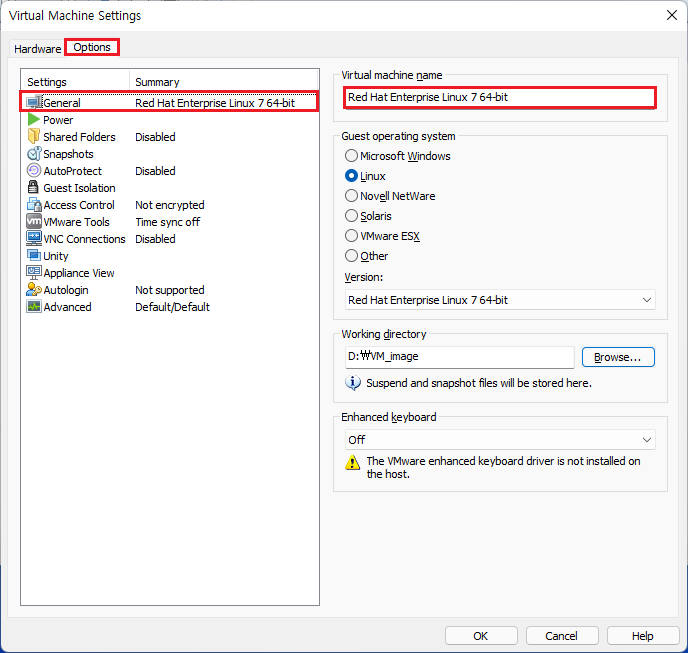This screenshot has width=688, height=653.
Task: Select the Advanced label
Action: 68,307
